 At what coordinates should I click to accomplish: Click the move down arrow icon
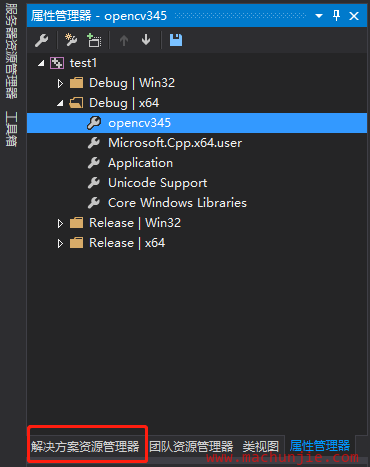point(146,40)
